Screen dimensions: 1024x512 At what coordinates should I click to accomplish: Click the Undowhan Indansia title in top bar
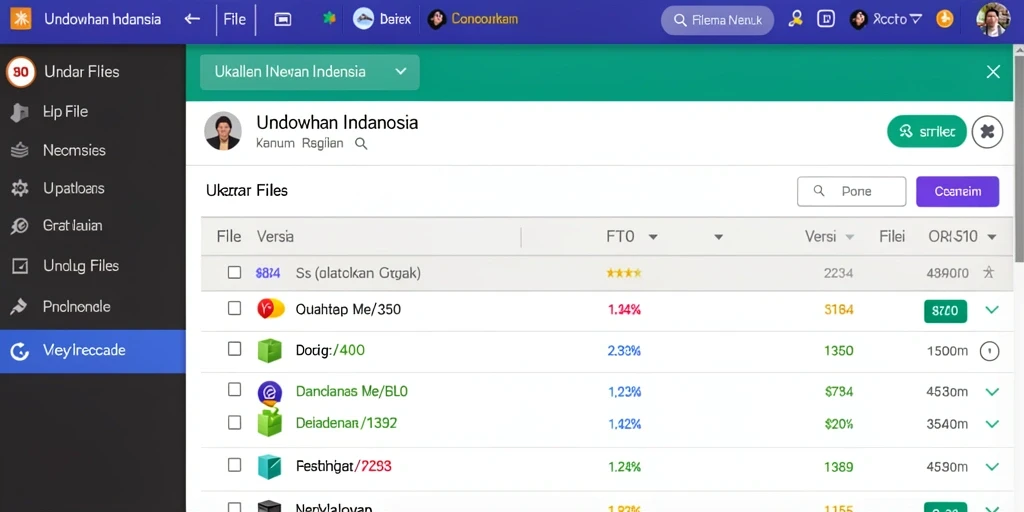pos(103,19)
